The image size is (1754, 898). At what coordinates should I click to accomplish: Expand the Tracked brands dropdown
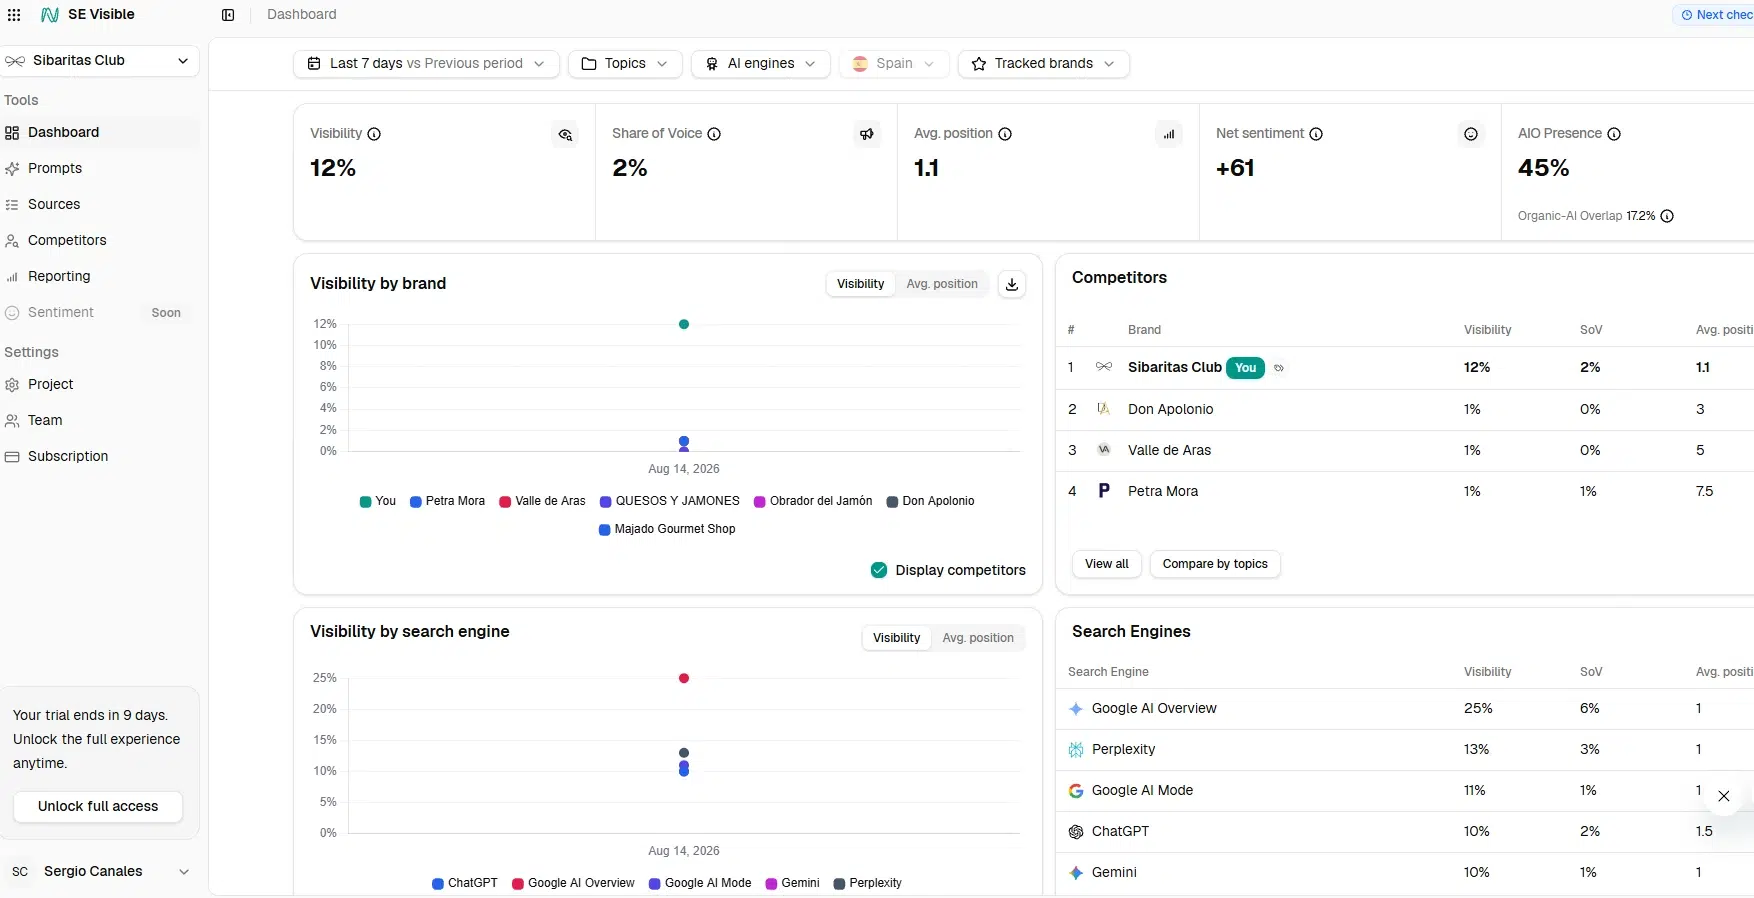tap(1044, 64)
